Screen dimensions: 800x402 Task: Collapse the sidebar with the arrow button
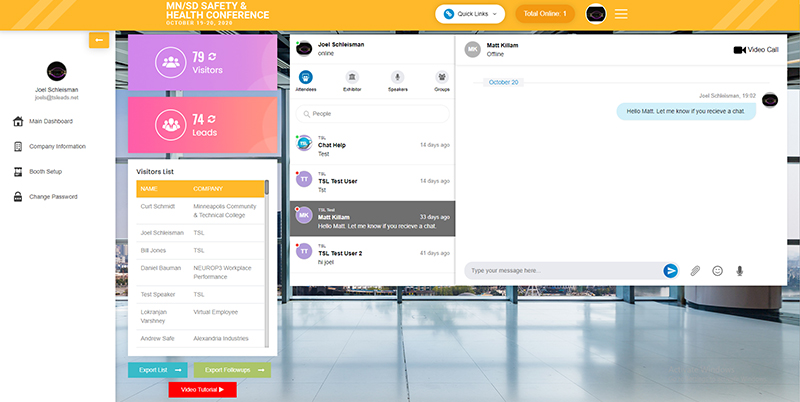pyautogui.click(x=98, y=40)
